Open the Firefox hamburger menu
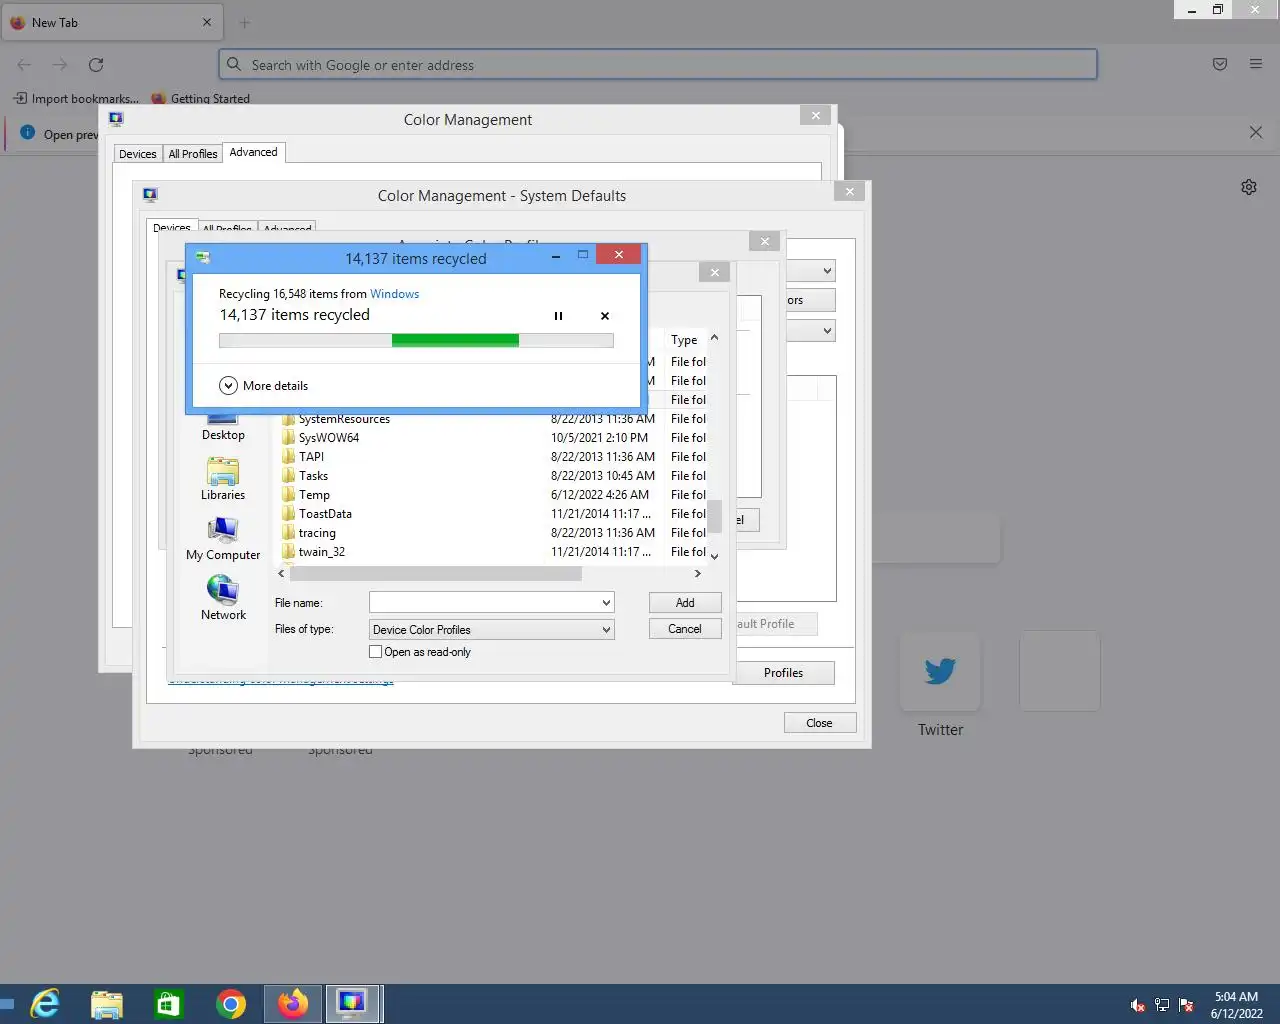This screenshot has height=1024, width=1280. point(1256,65)
